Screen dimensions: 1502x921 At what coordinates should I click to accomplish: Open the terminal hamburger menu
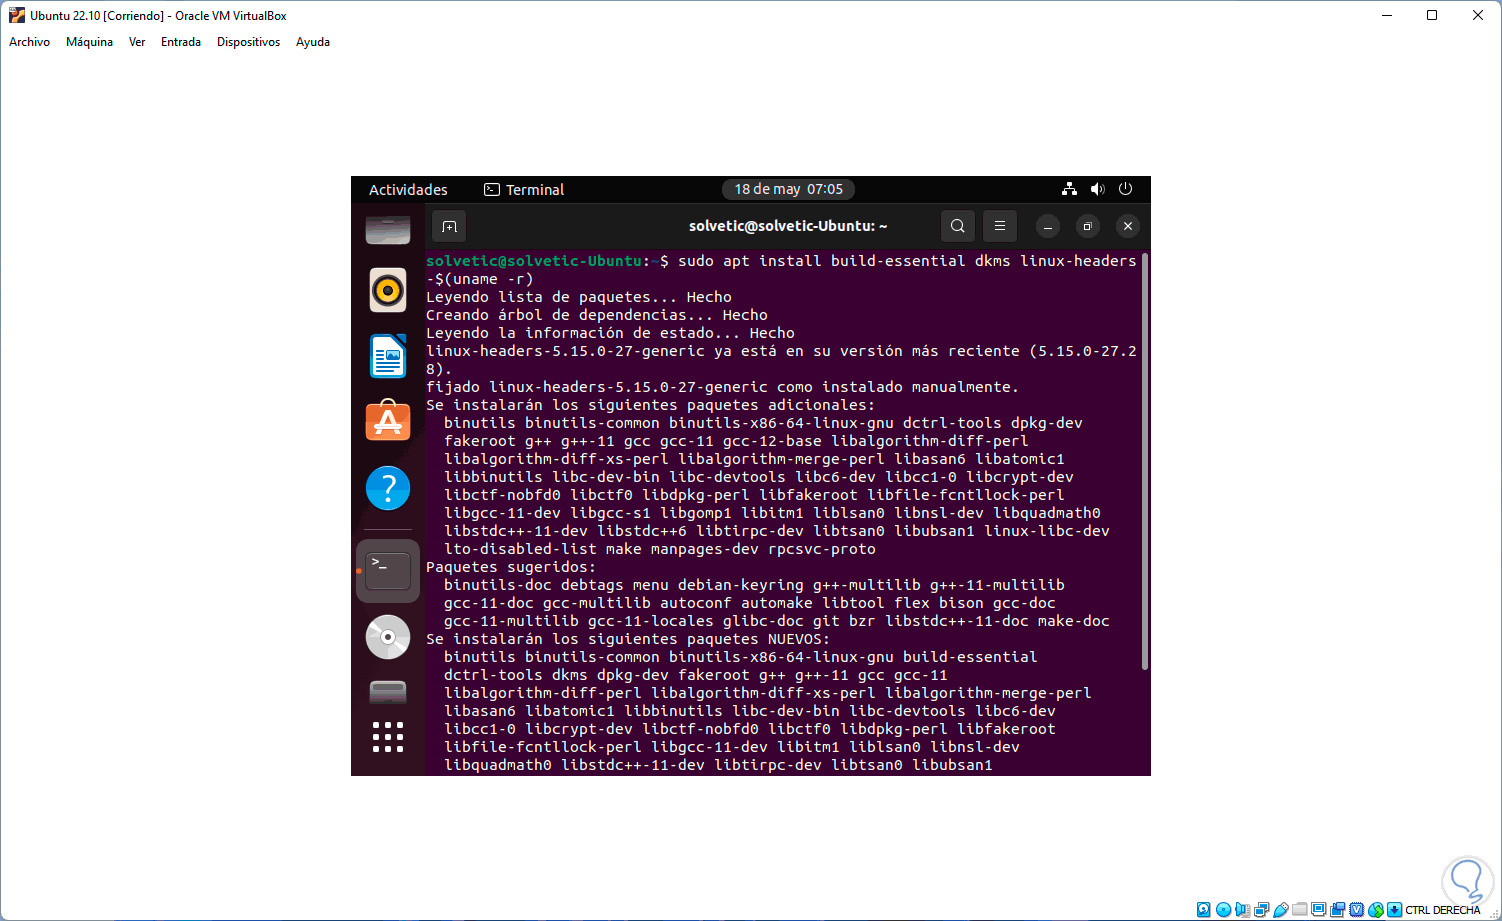tap(999, 226)
